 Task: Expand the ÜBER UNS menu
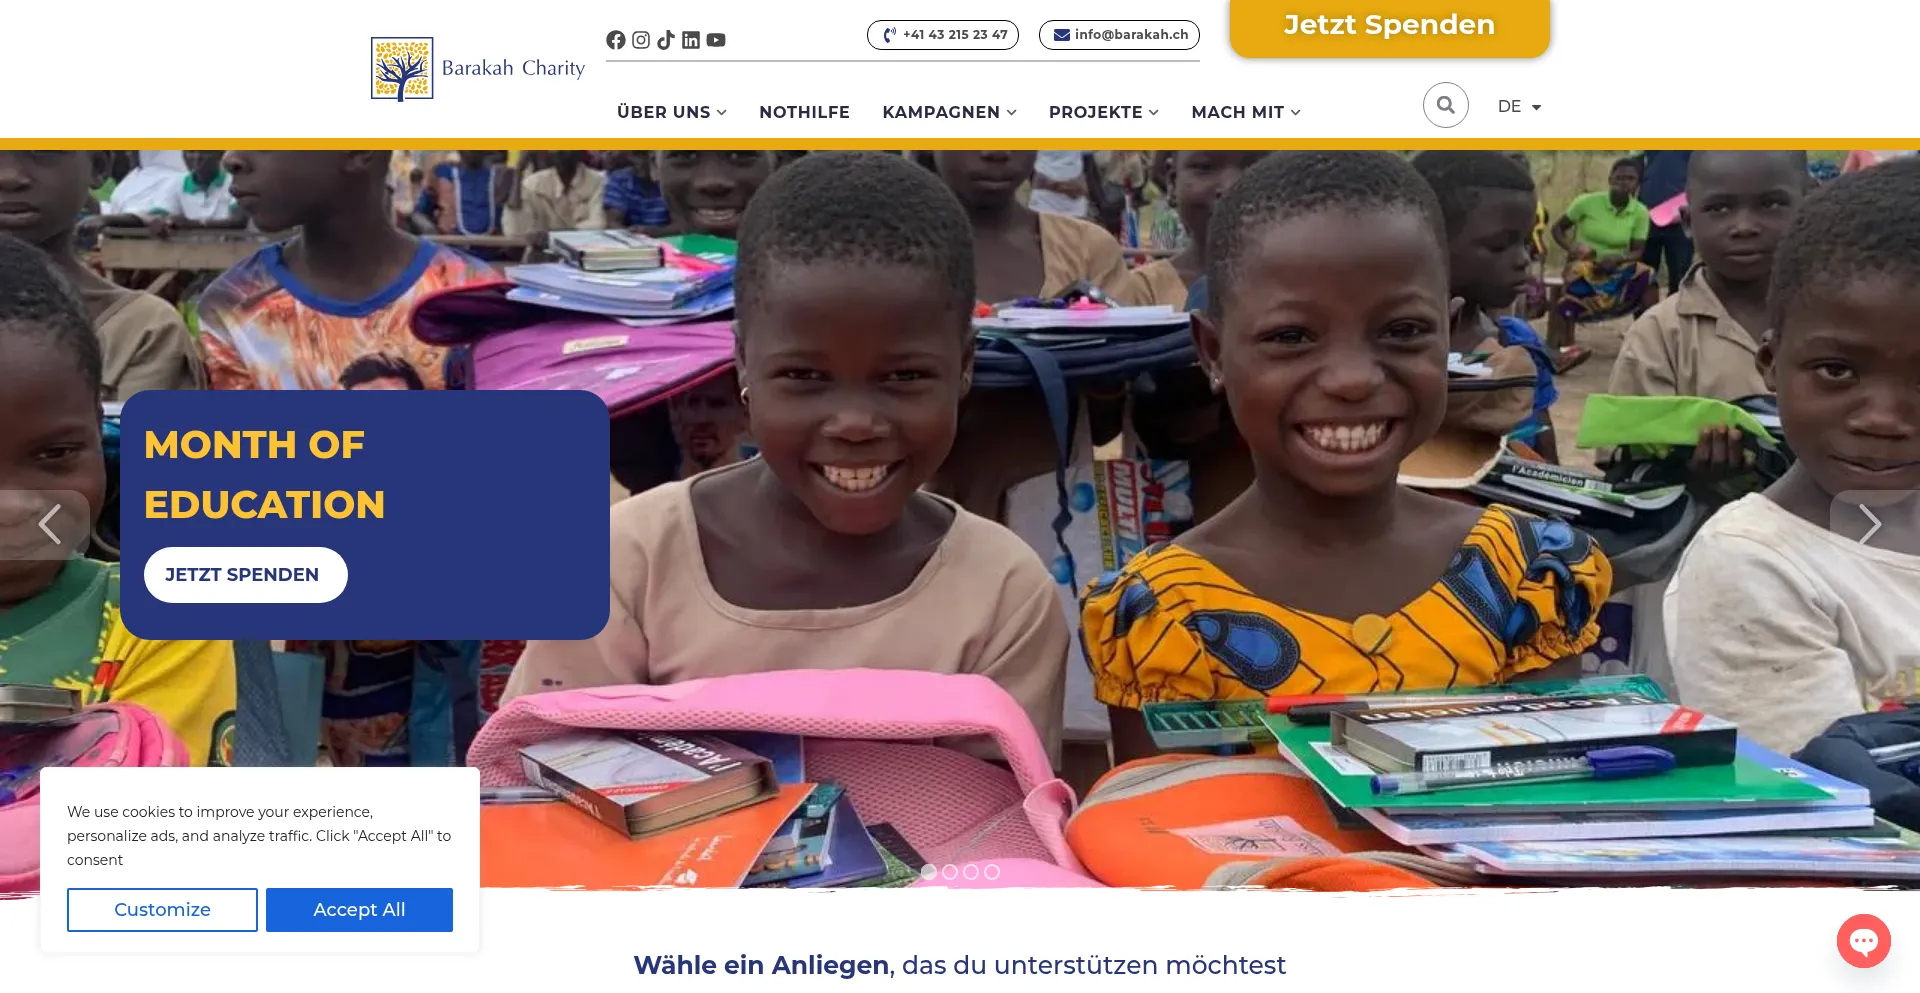click(x=672, y=112)
